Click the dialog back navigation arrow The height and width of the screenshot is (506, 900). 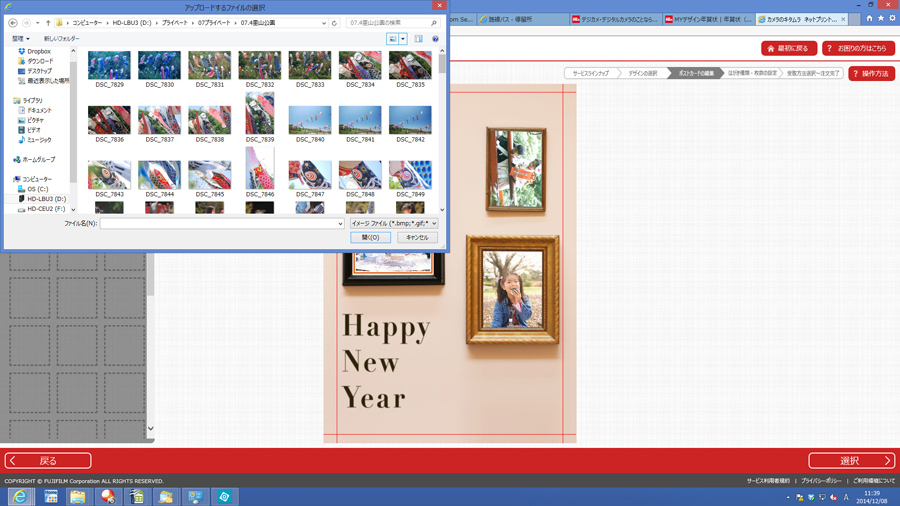(13, 23)
